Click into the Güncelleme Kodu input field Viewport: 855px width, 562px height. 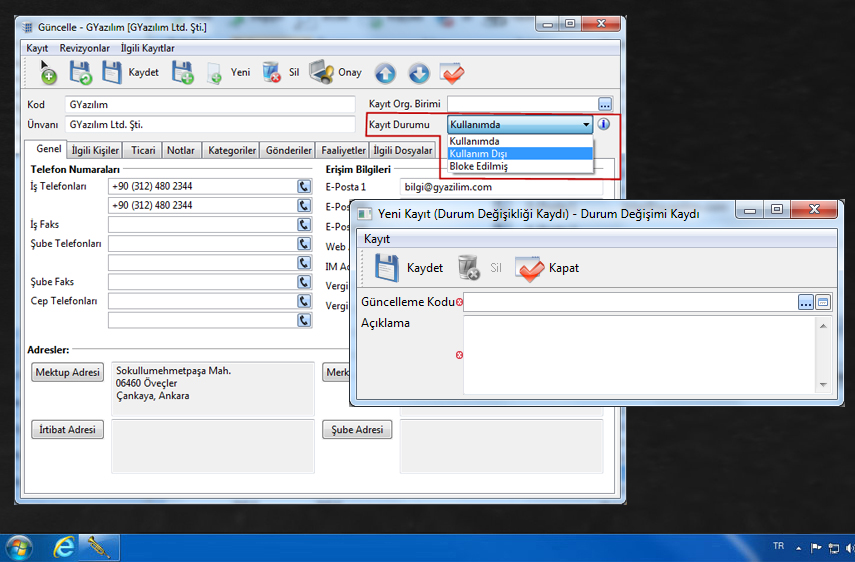pos(630,302)
